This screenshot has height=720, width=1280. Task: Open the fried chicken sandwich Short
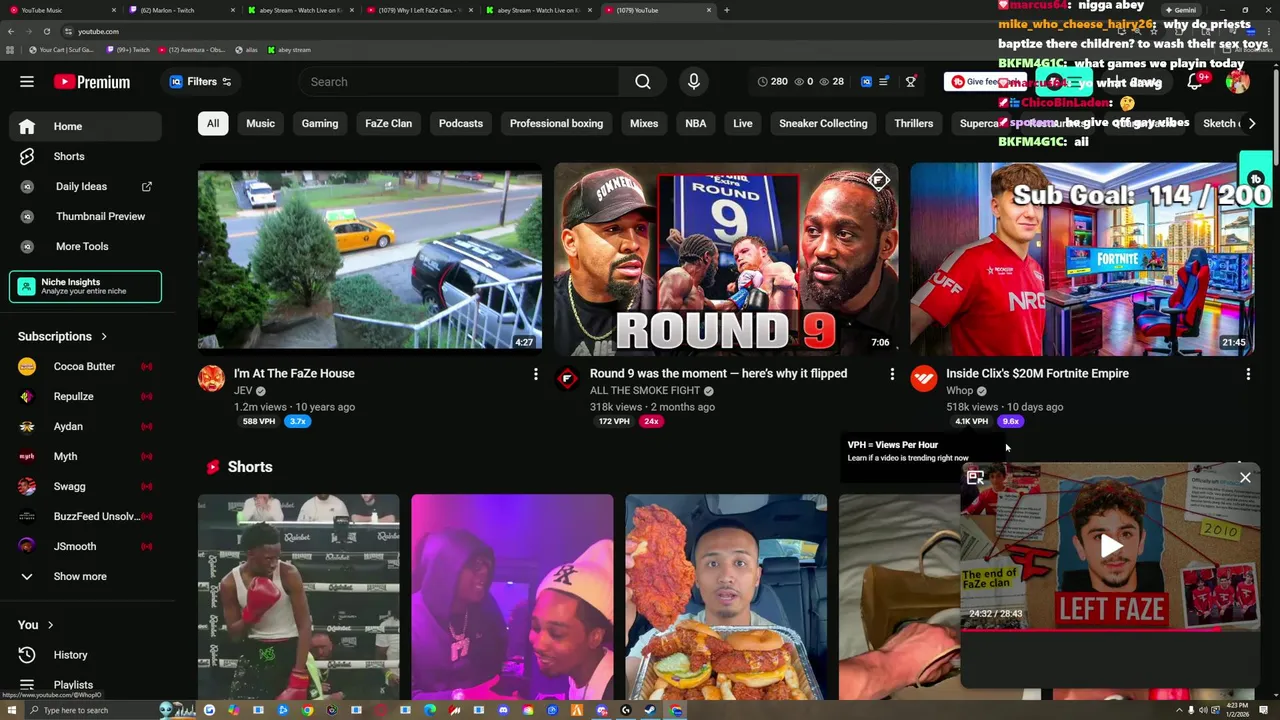(x=726, y=597)
